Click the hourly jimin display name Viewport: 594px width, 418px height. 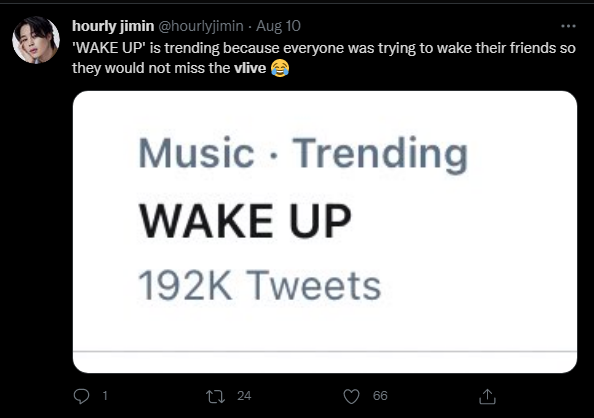[x=113, y=26]
